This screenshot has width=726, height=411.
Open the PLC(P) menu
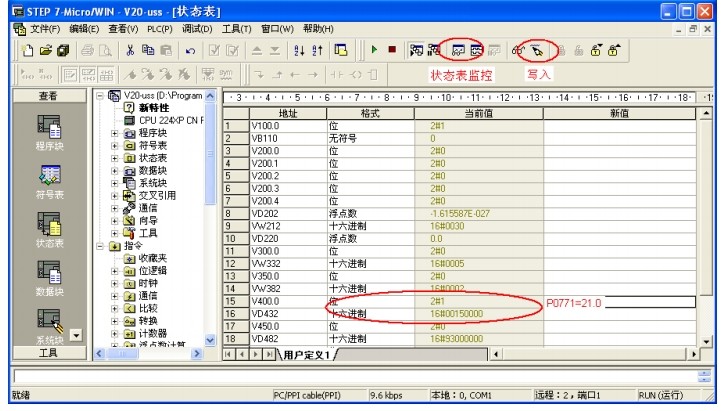pyautogui.click(x=160, y=29)
